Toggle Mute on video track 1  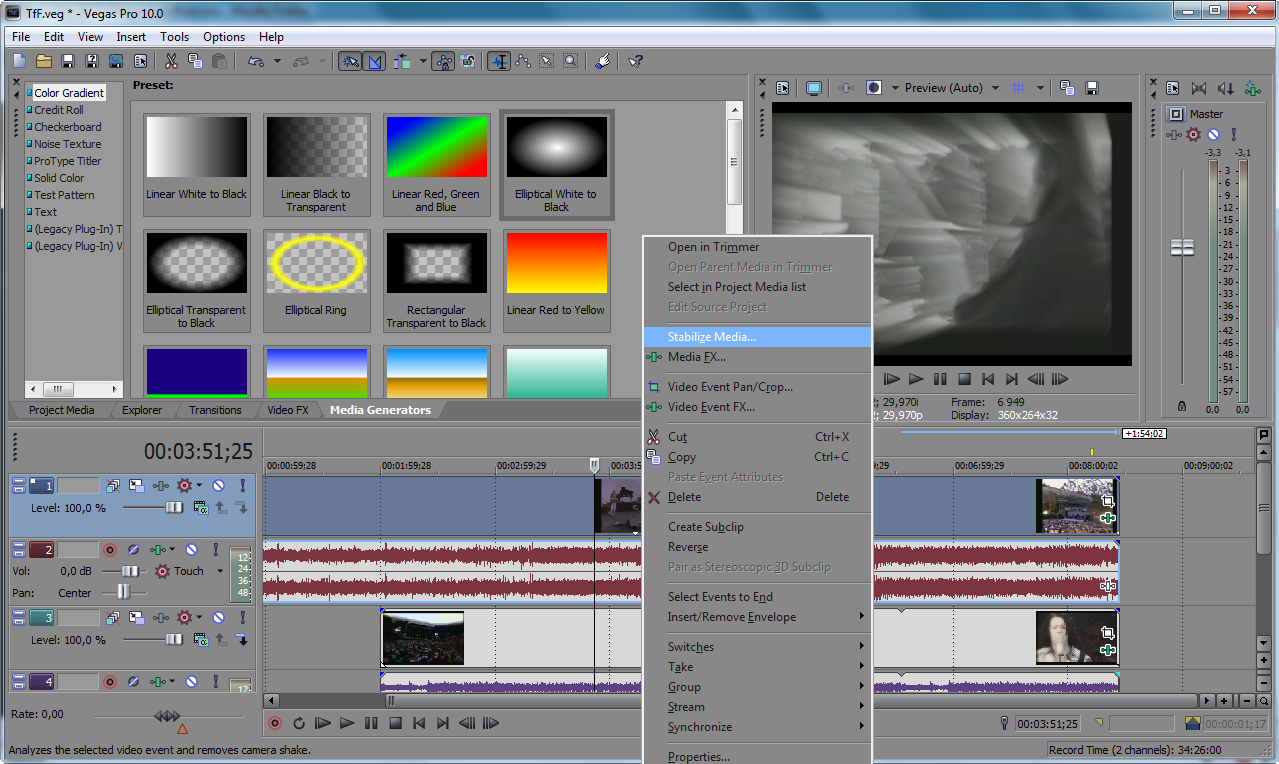219,486
